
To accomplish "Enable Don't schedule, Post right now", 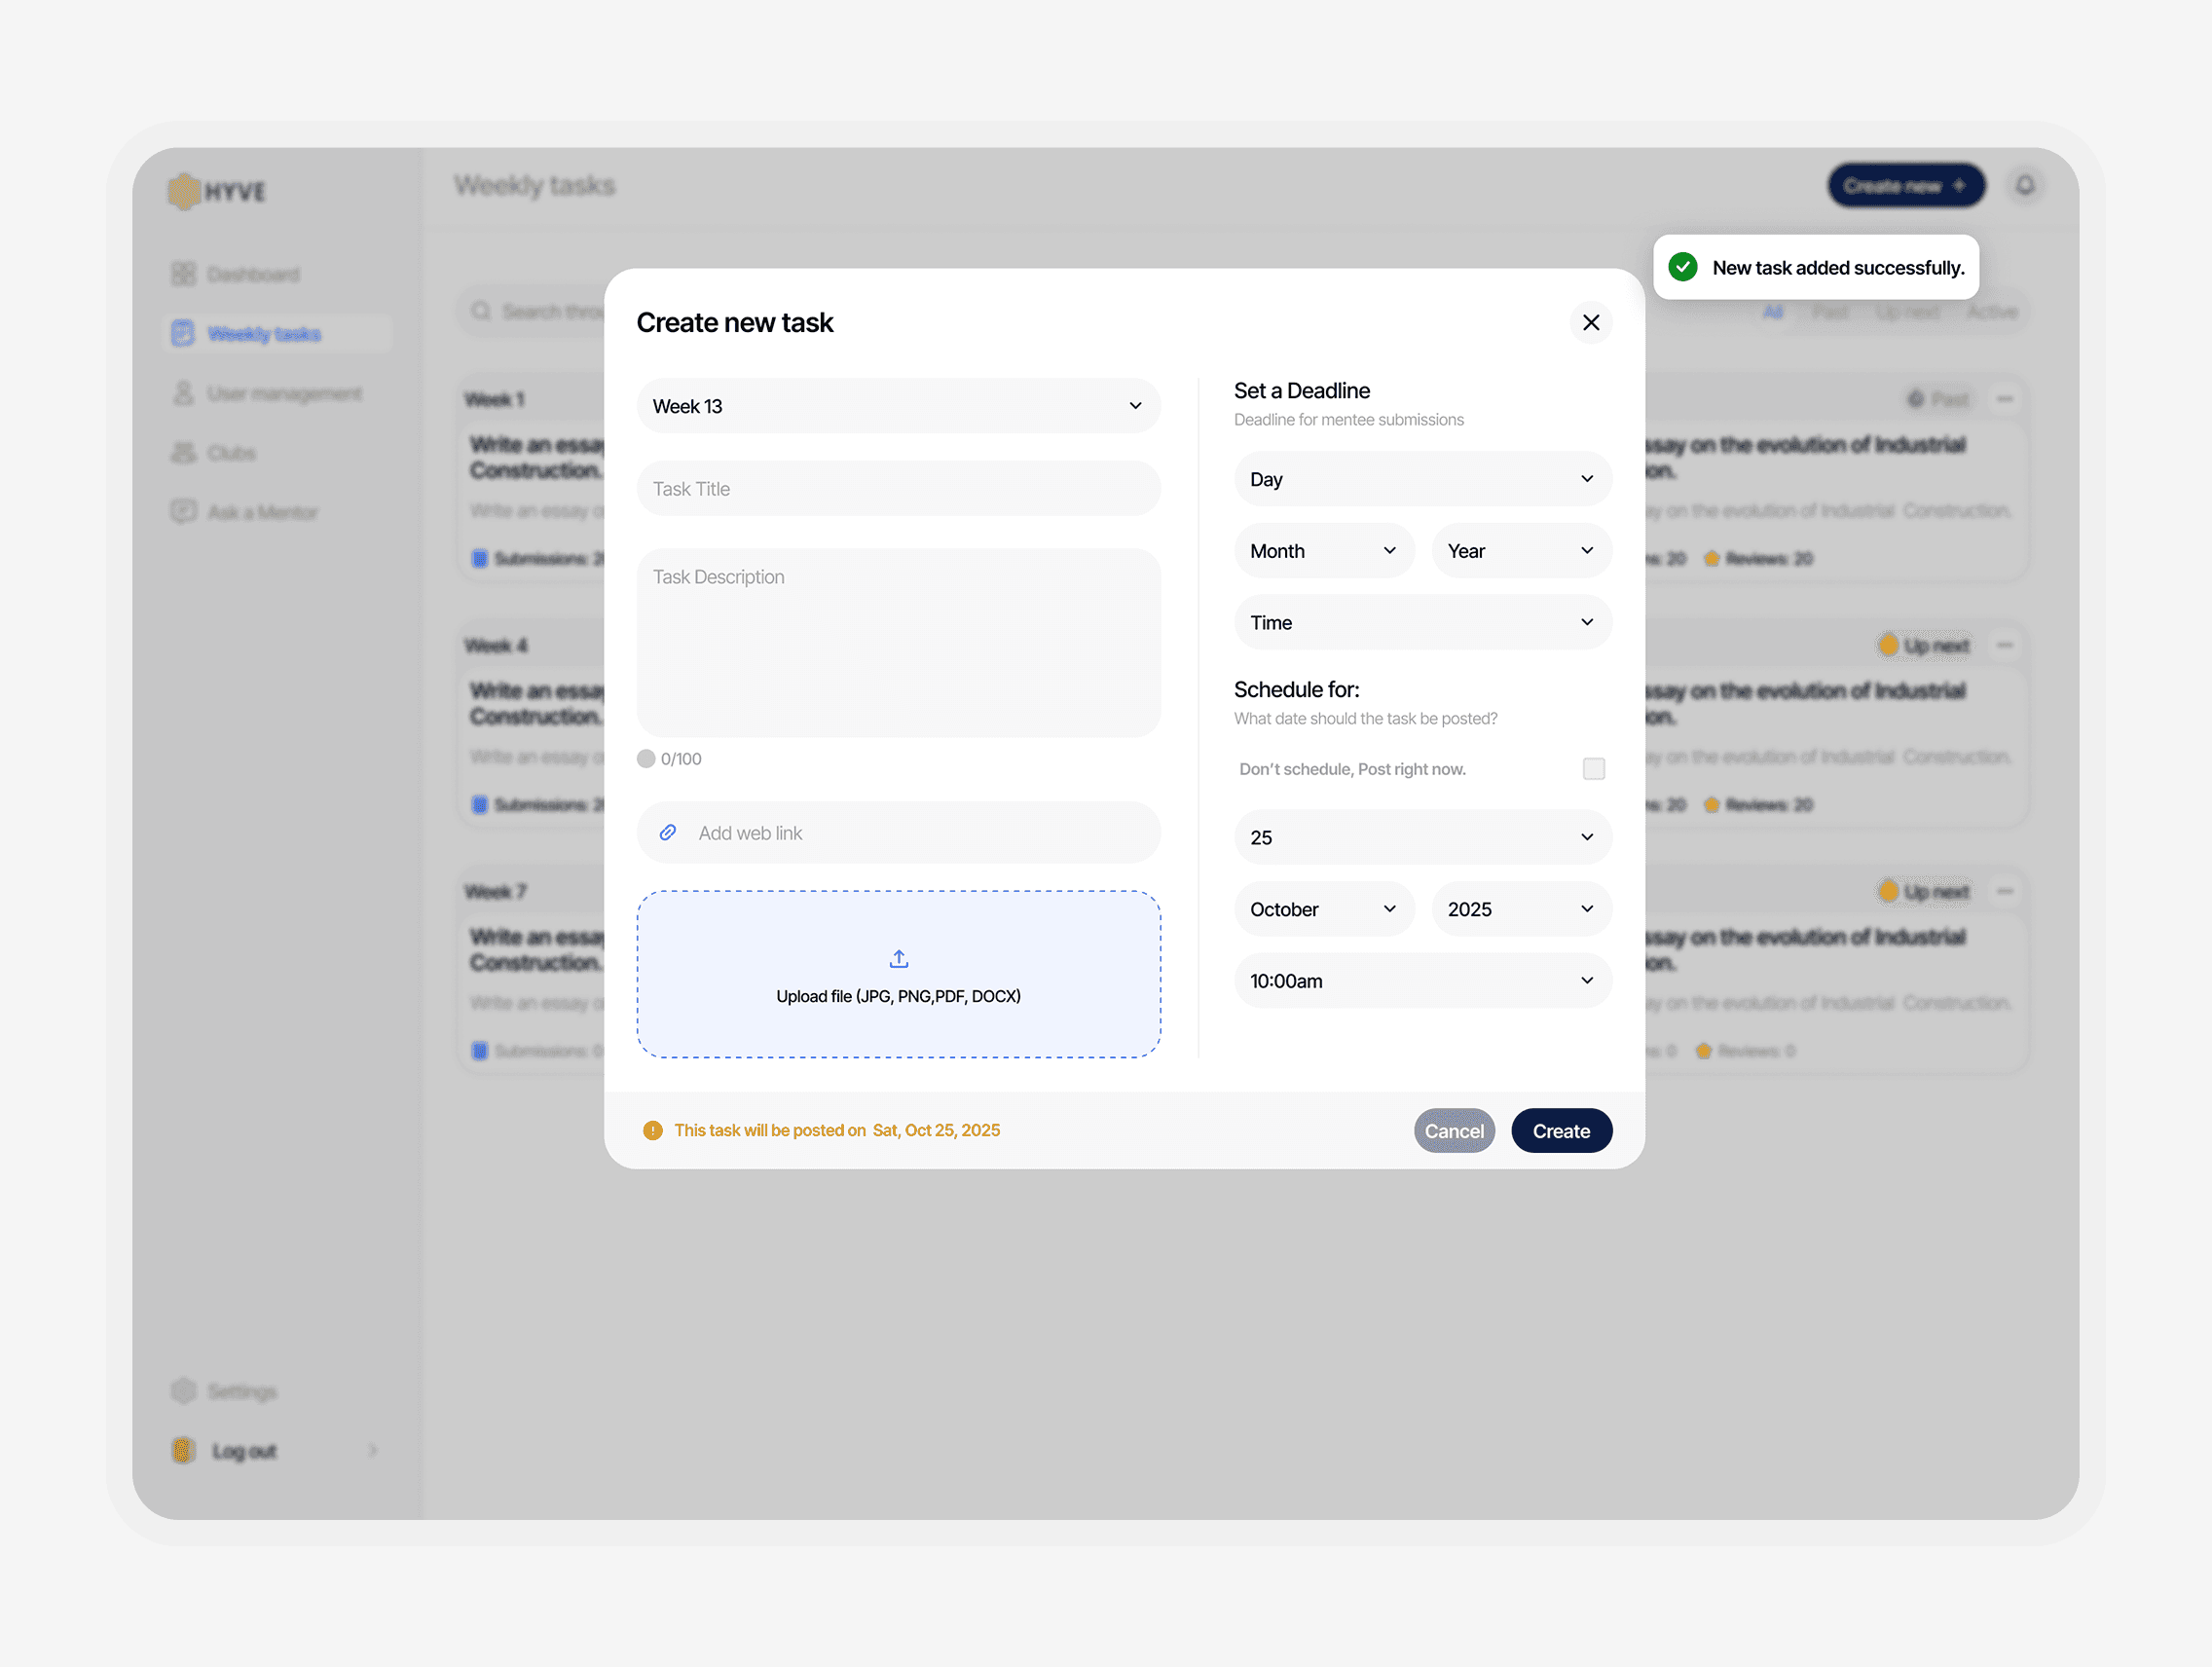I will pos(1592,768).
